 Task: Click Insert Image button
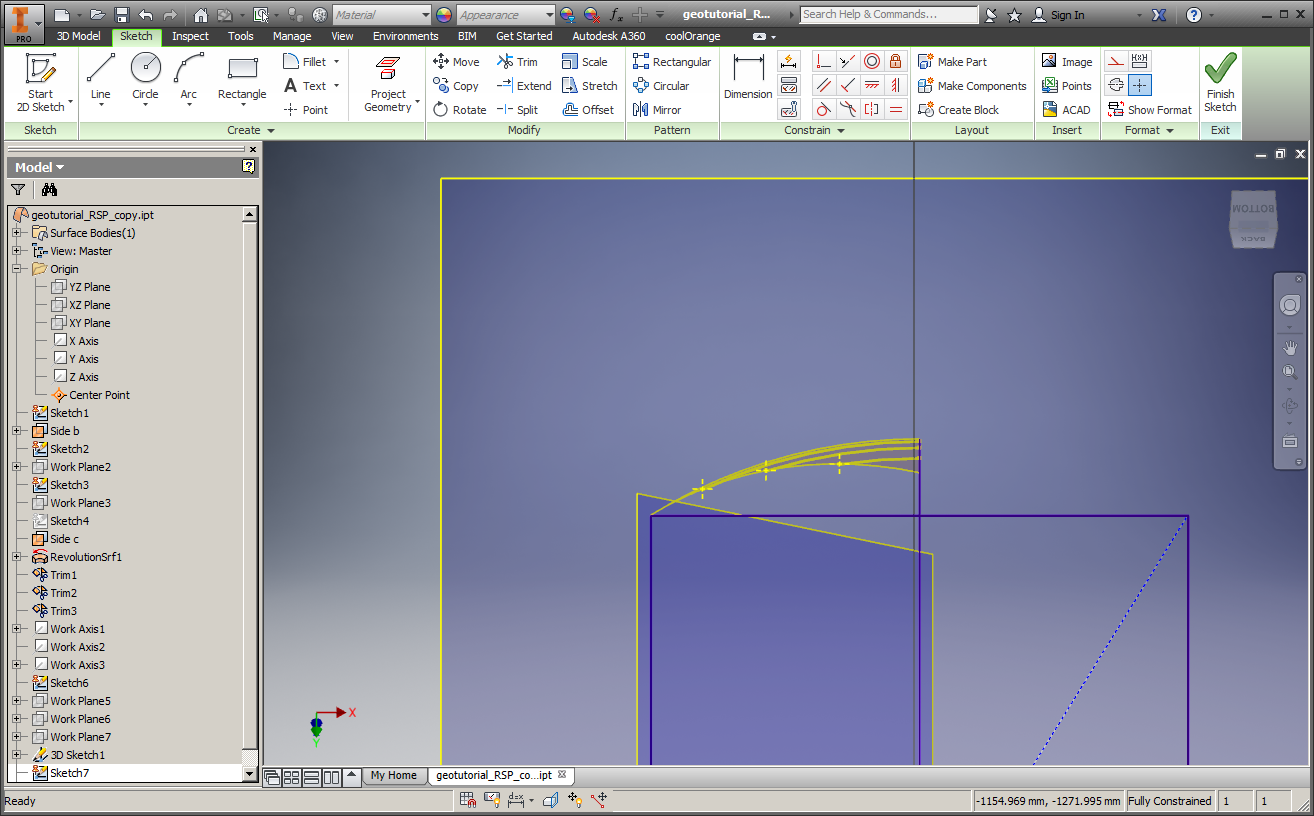(x=1067, y=62)
